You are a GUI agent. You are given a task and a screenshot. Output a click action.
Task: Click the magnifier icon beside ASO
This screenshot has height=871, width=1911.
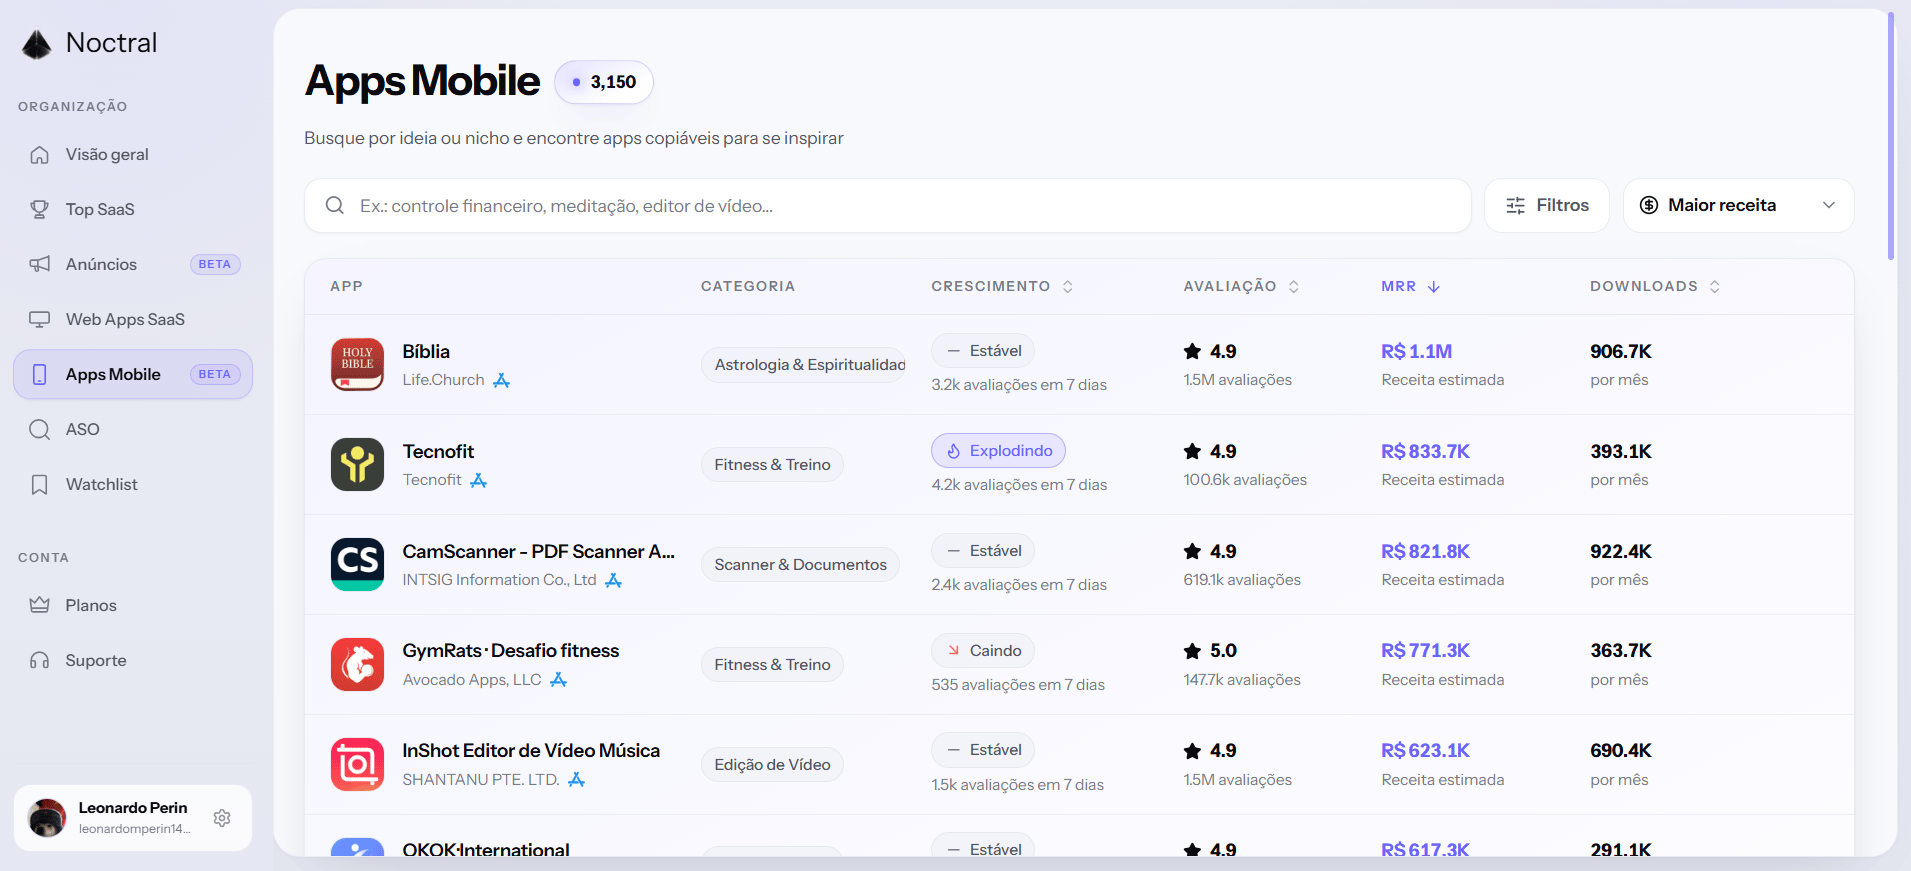click(40, 430)
